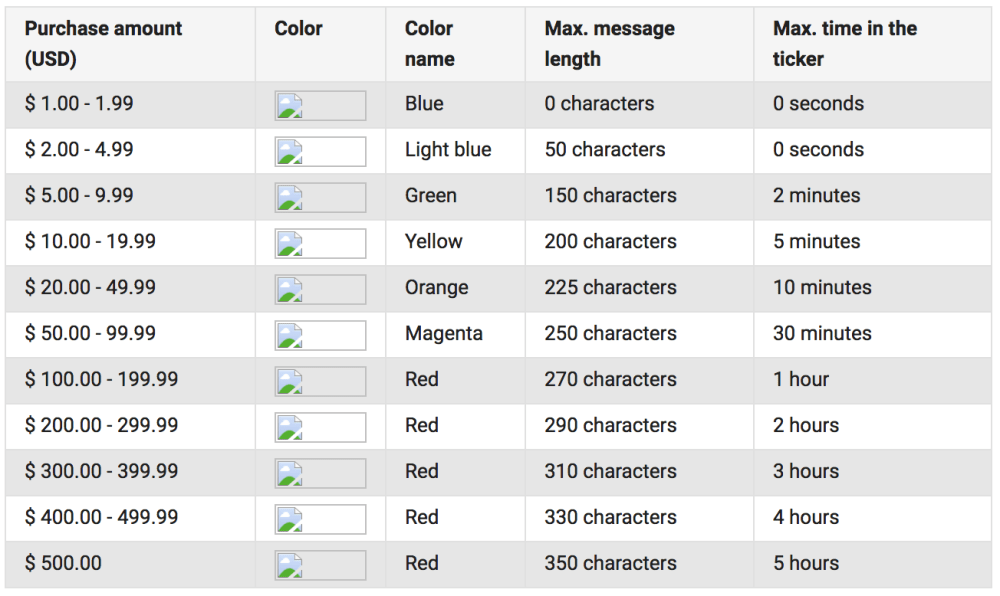Select the "5 hours" ticker time cell
1000x596 pixels.
tap(805, 563)
